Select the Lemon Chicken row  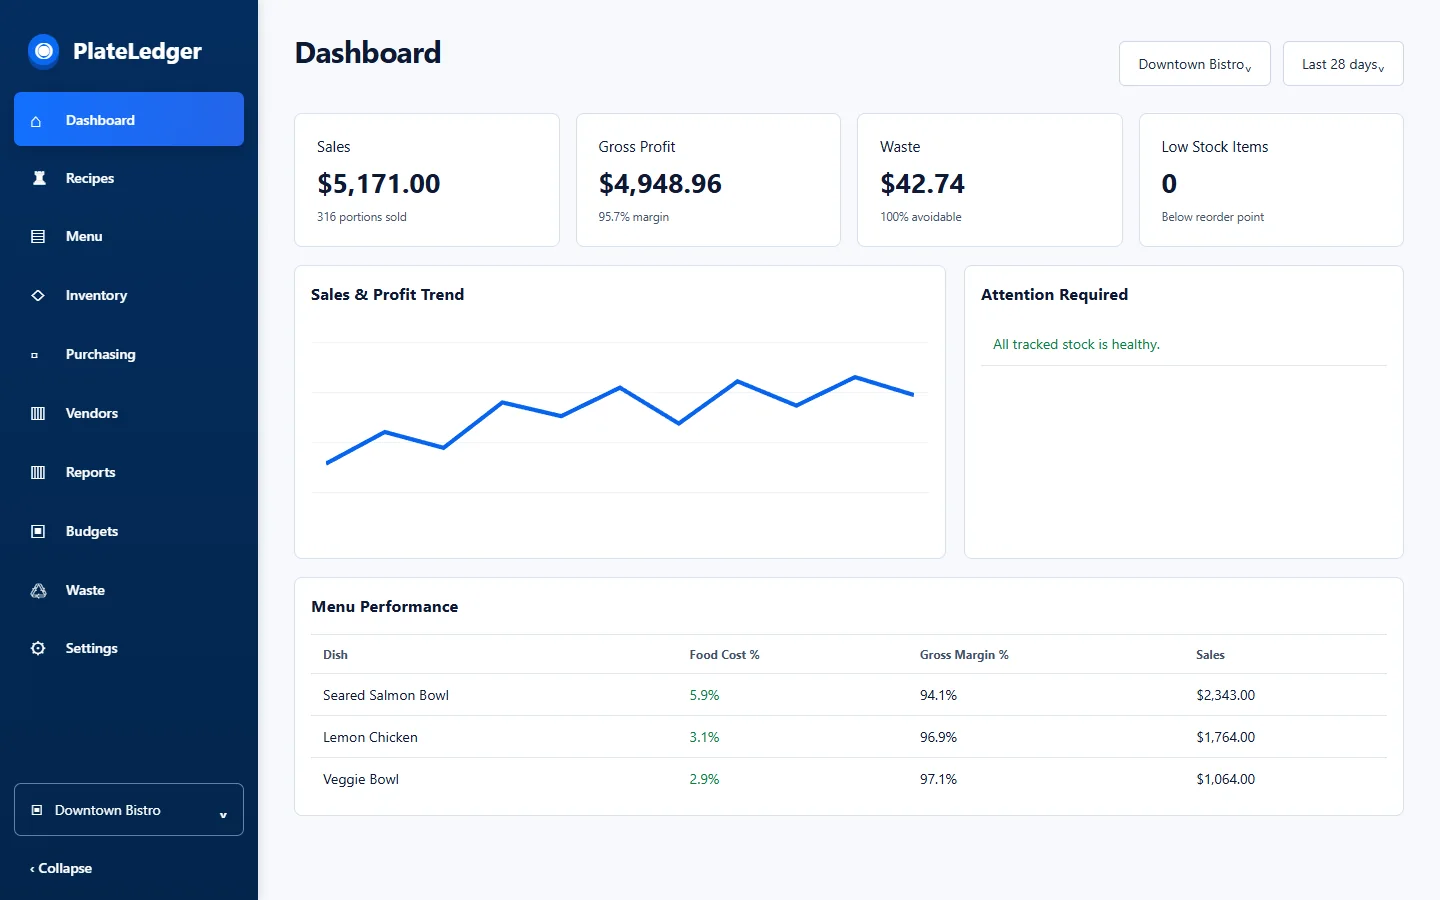[849, 737]
